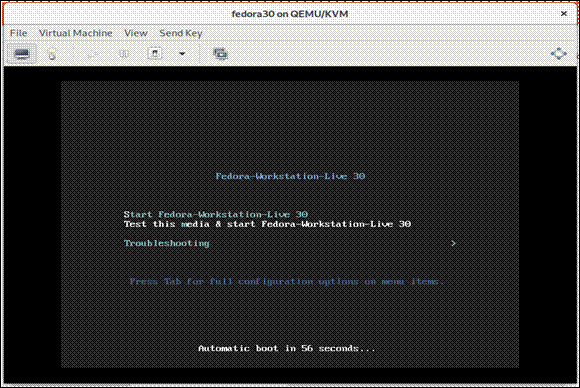This screenshot has height=388, width=580.
Task: Click the Troubleshooting submenu arrow
Action: point(453,243)
